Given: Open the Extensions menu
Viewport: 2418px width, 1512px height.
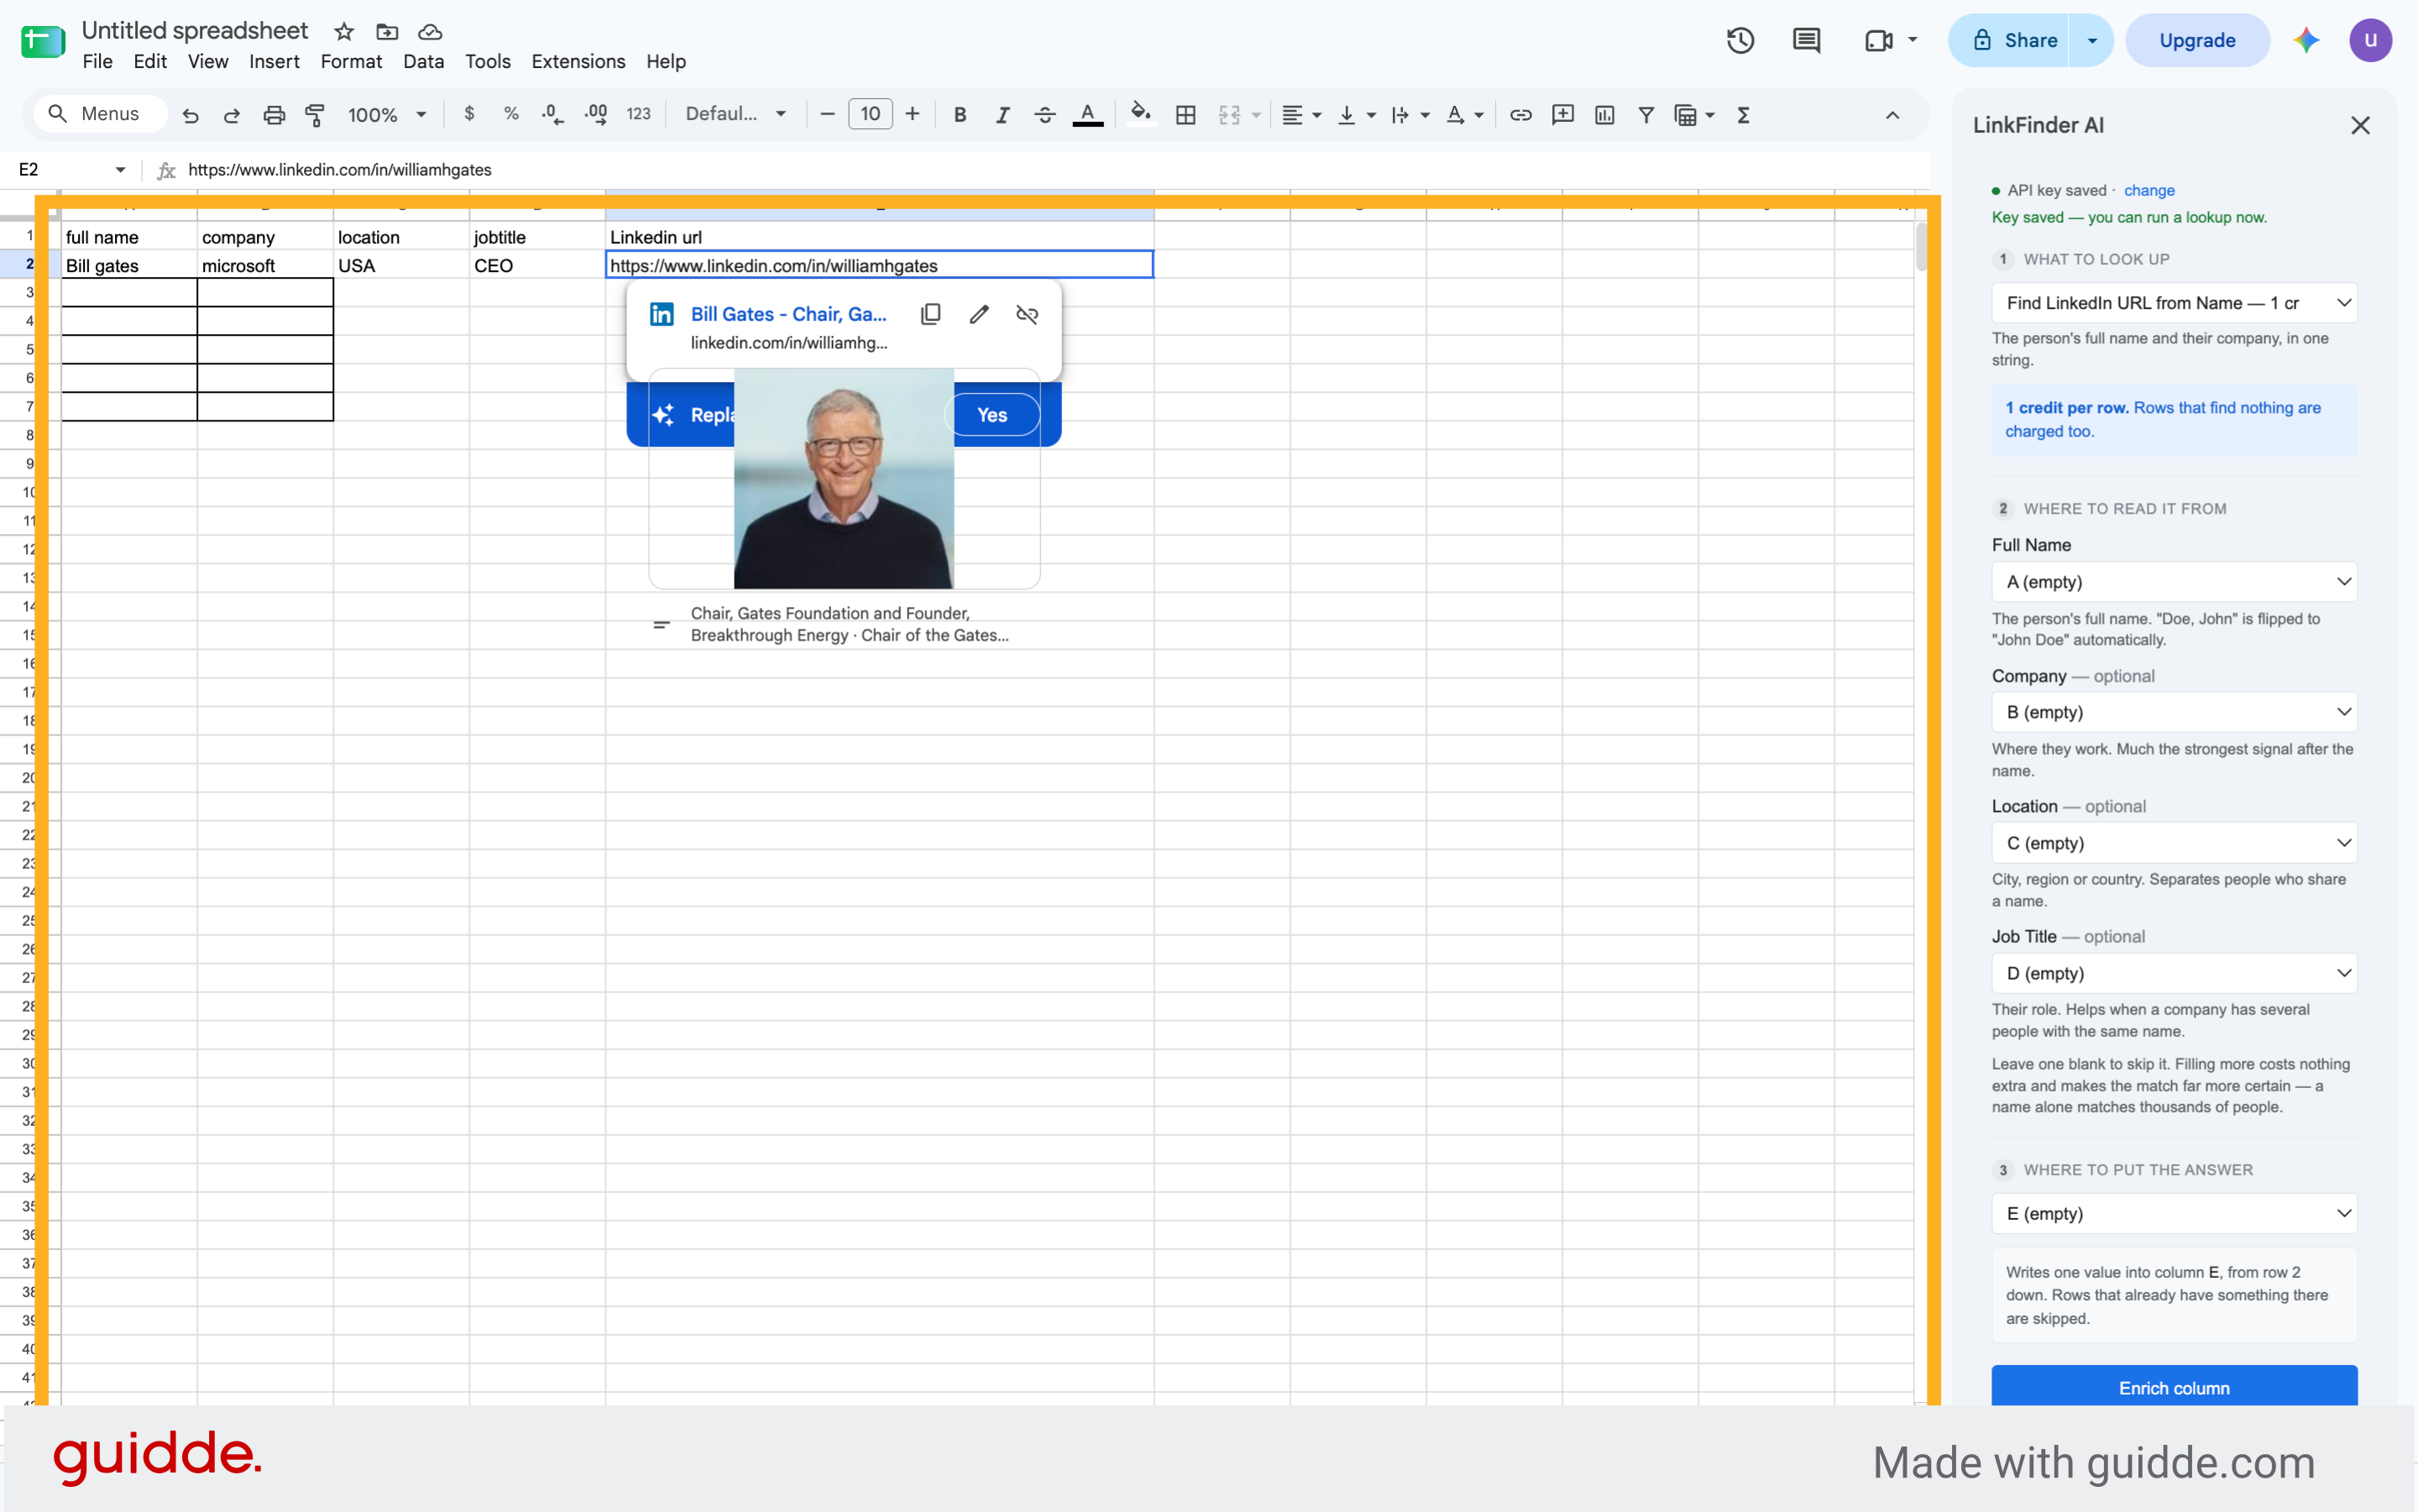Looking at the screenshot, I should (578, 62).
